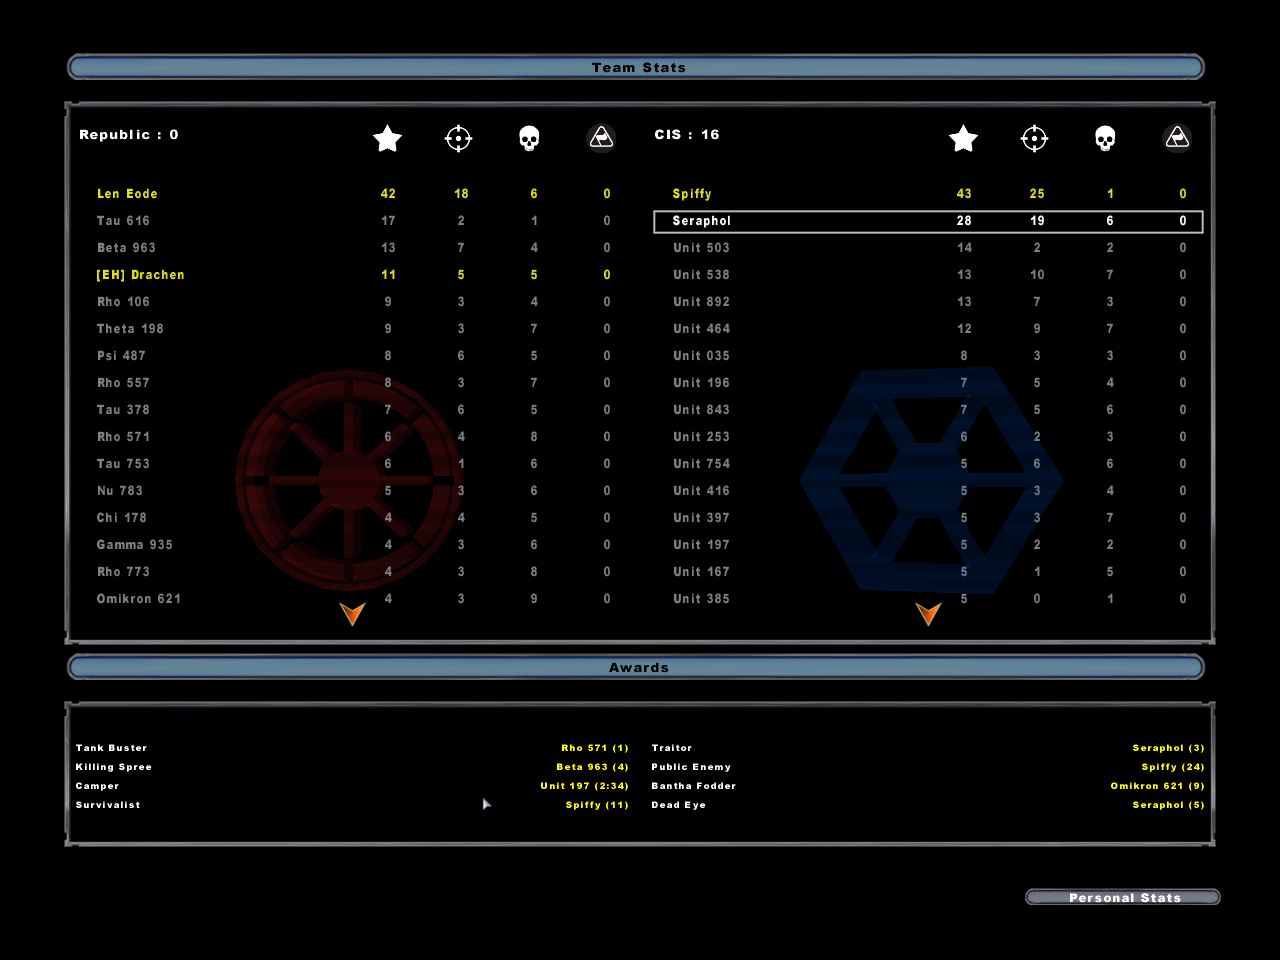Select player Nu 783

(120, 491)
